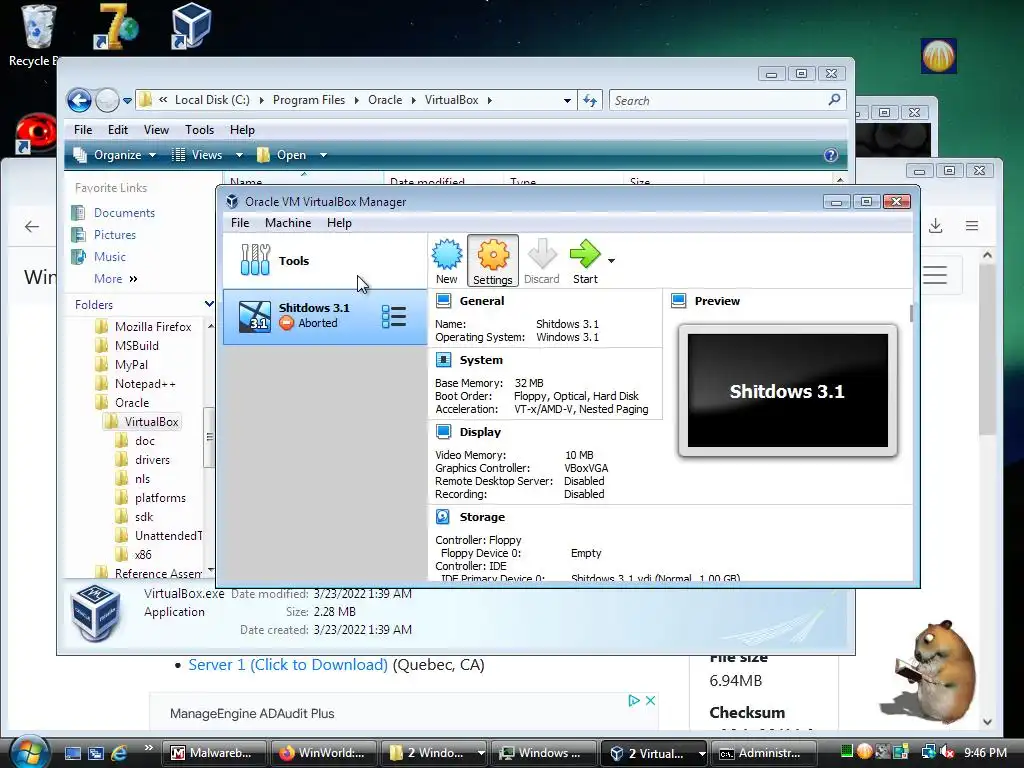Viewport: 1024px width, 768px height.
Task: Click the Storage section icon
Action: 443,517
